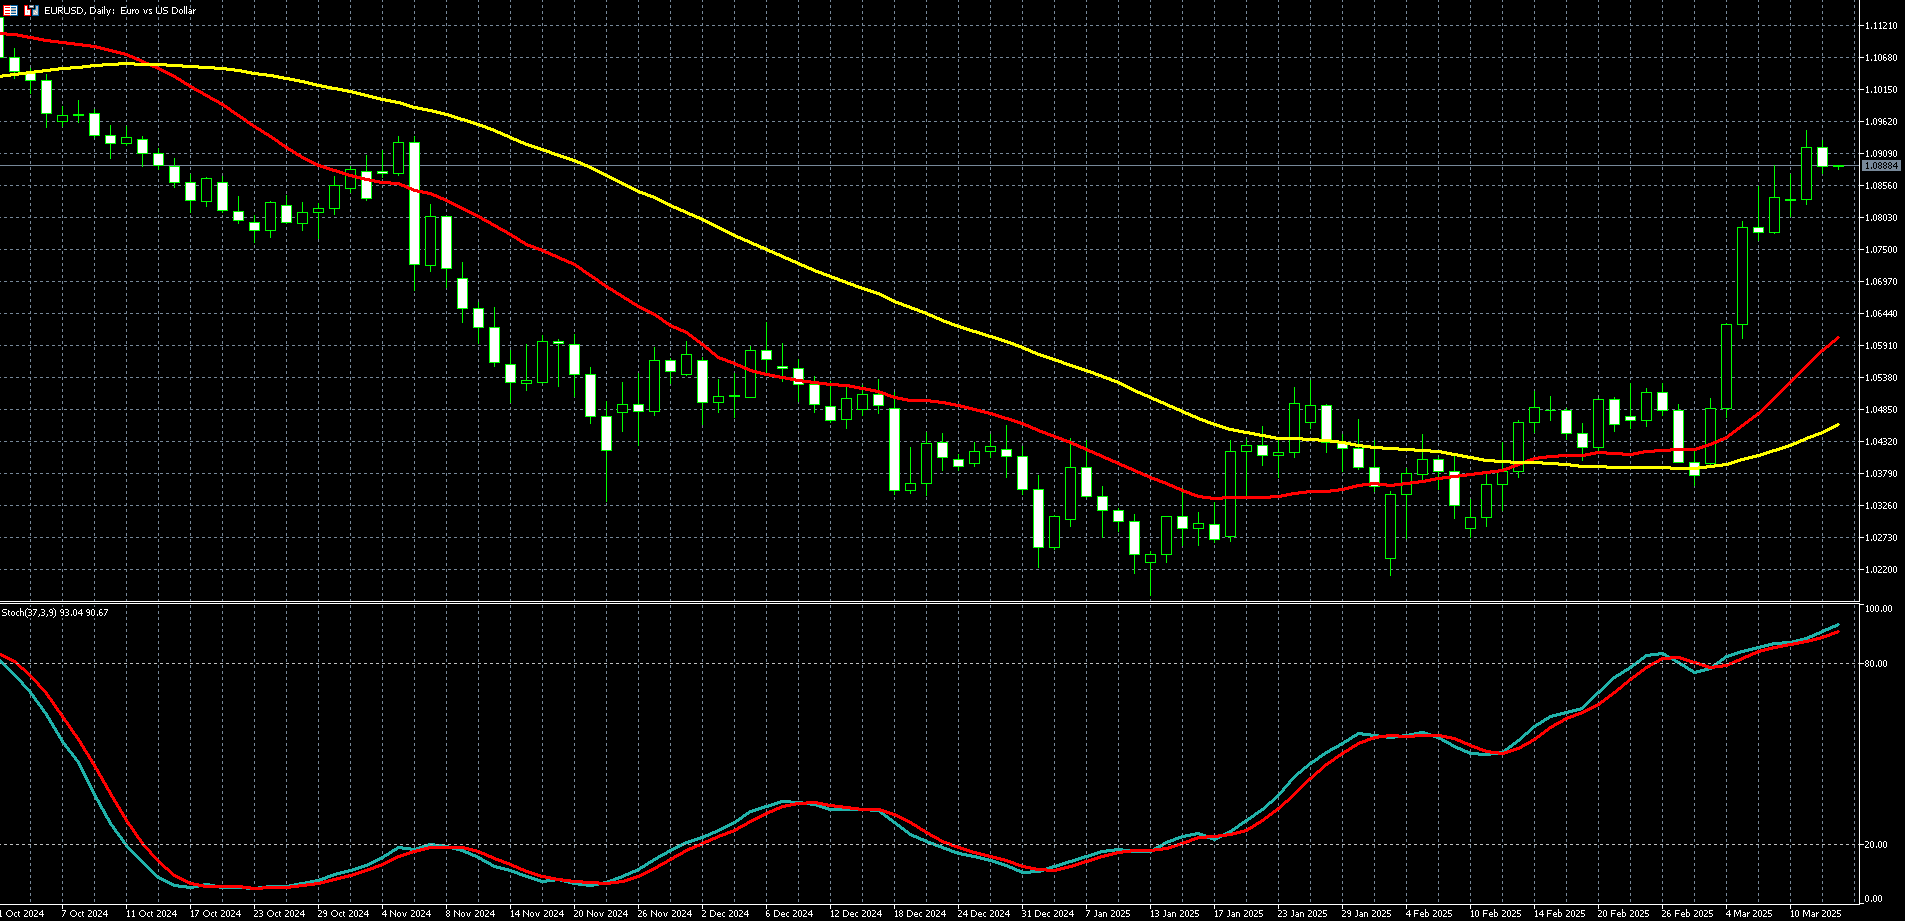
Task: Click the stochastic 80.00 level label
Action: [1878, 664]
